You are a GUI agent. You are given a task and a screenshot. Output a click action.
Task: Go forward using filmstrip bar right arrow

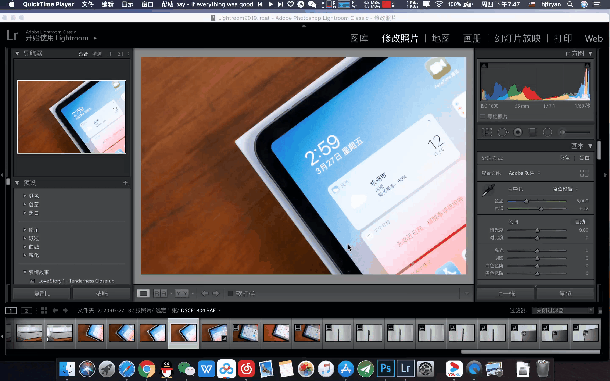click(65, 310)
